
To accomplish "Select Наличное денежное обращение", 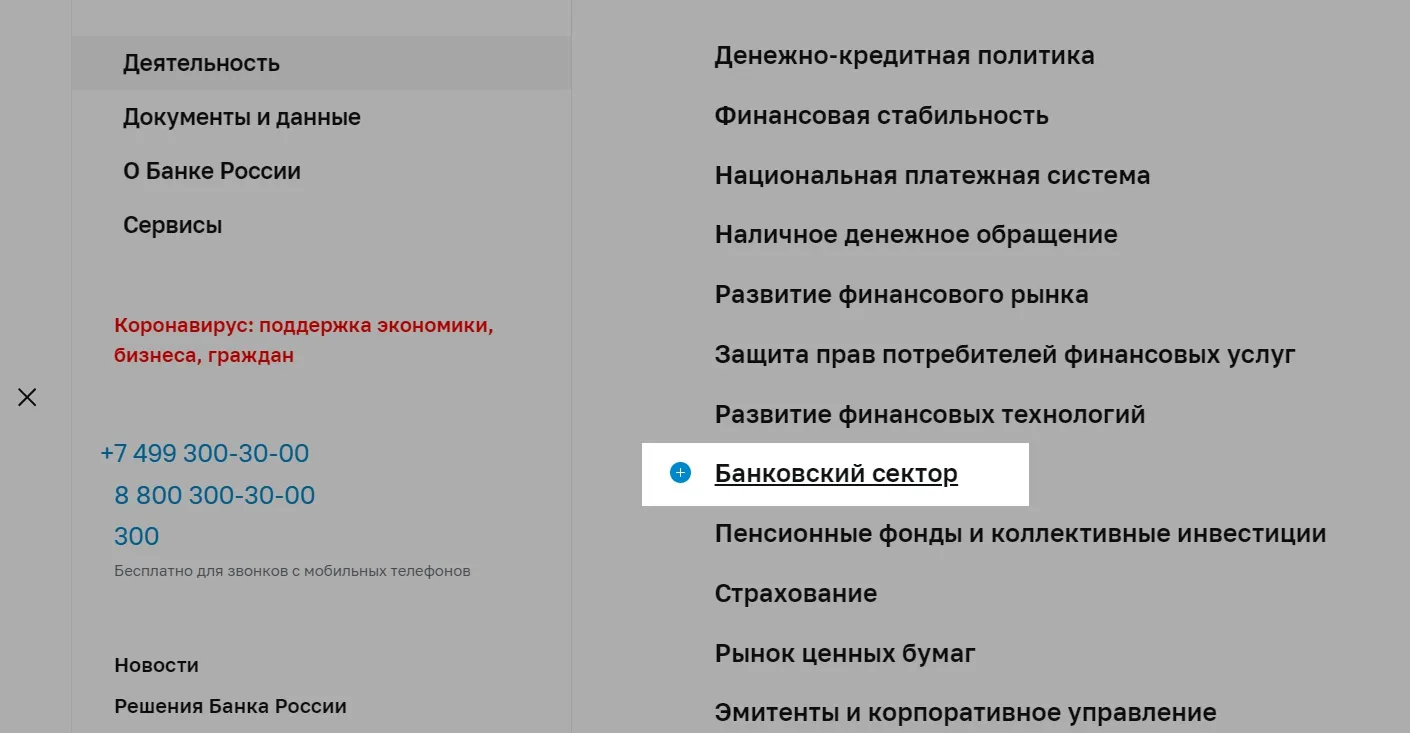I will [x=916, y=236].
